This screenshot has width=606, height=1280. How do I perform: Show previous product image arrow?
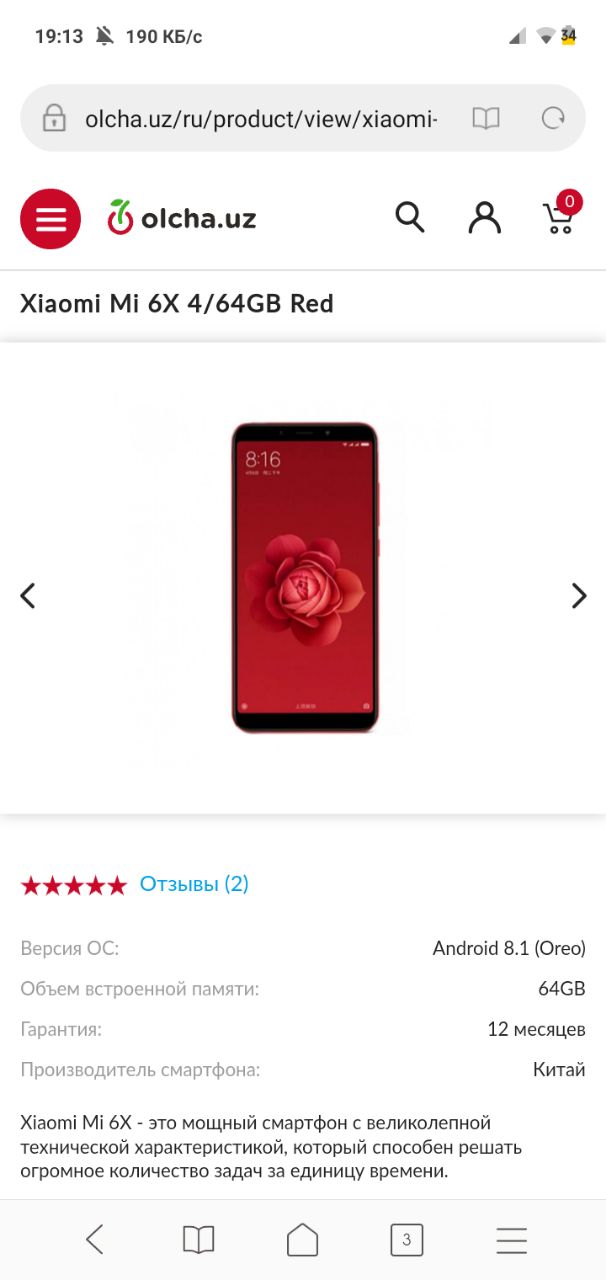[28, 596]
